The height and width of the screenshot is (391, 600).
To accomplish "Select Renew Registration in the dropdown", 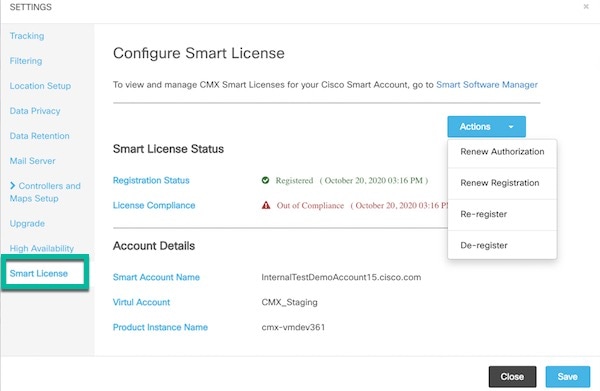I will point(502,183).
